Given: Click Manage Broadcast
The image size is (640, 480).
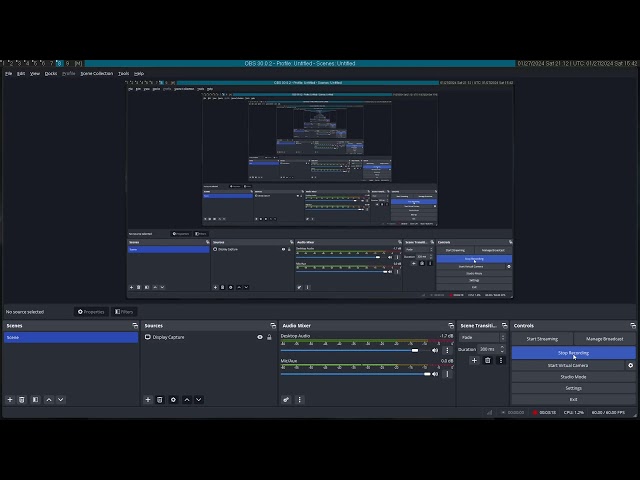Looking at the screenshot, I should (x=604, y=339).
